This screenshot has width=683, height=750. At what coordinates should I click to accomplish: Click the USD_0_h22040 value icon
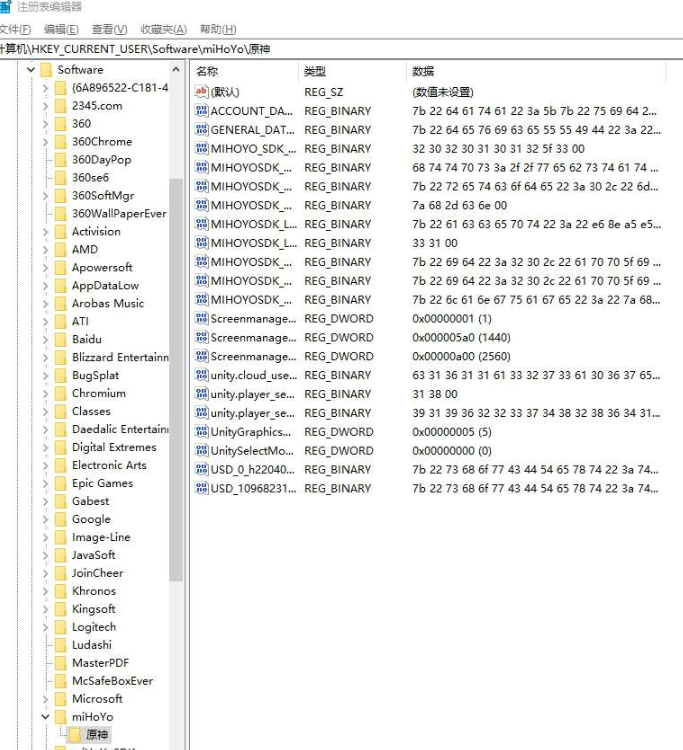pyautogui.click(x=202, y=469)
